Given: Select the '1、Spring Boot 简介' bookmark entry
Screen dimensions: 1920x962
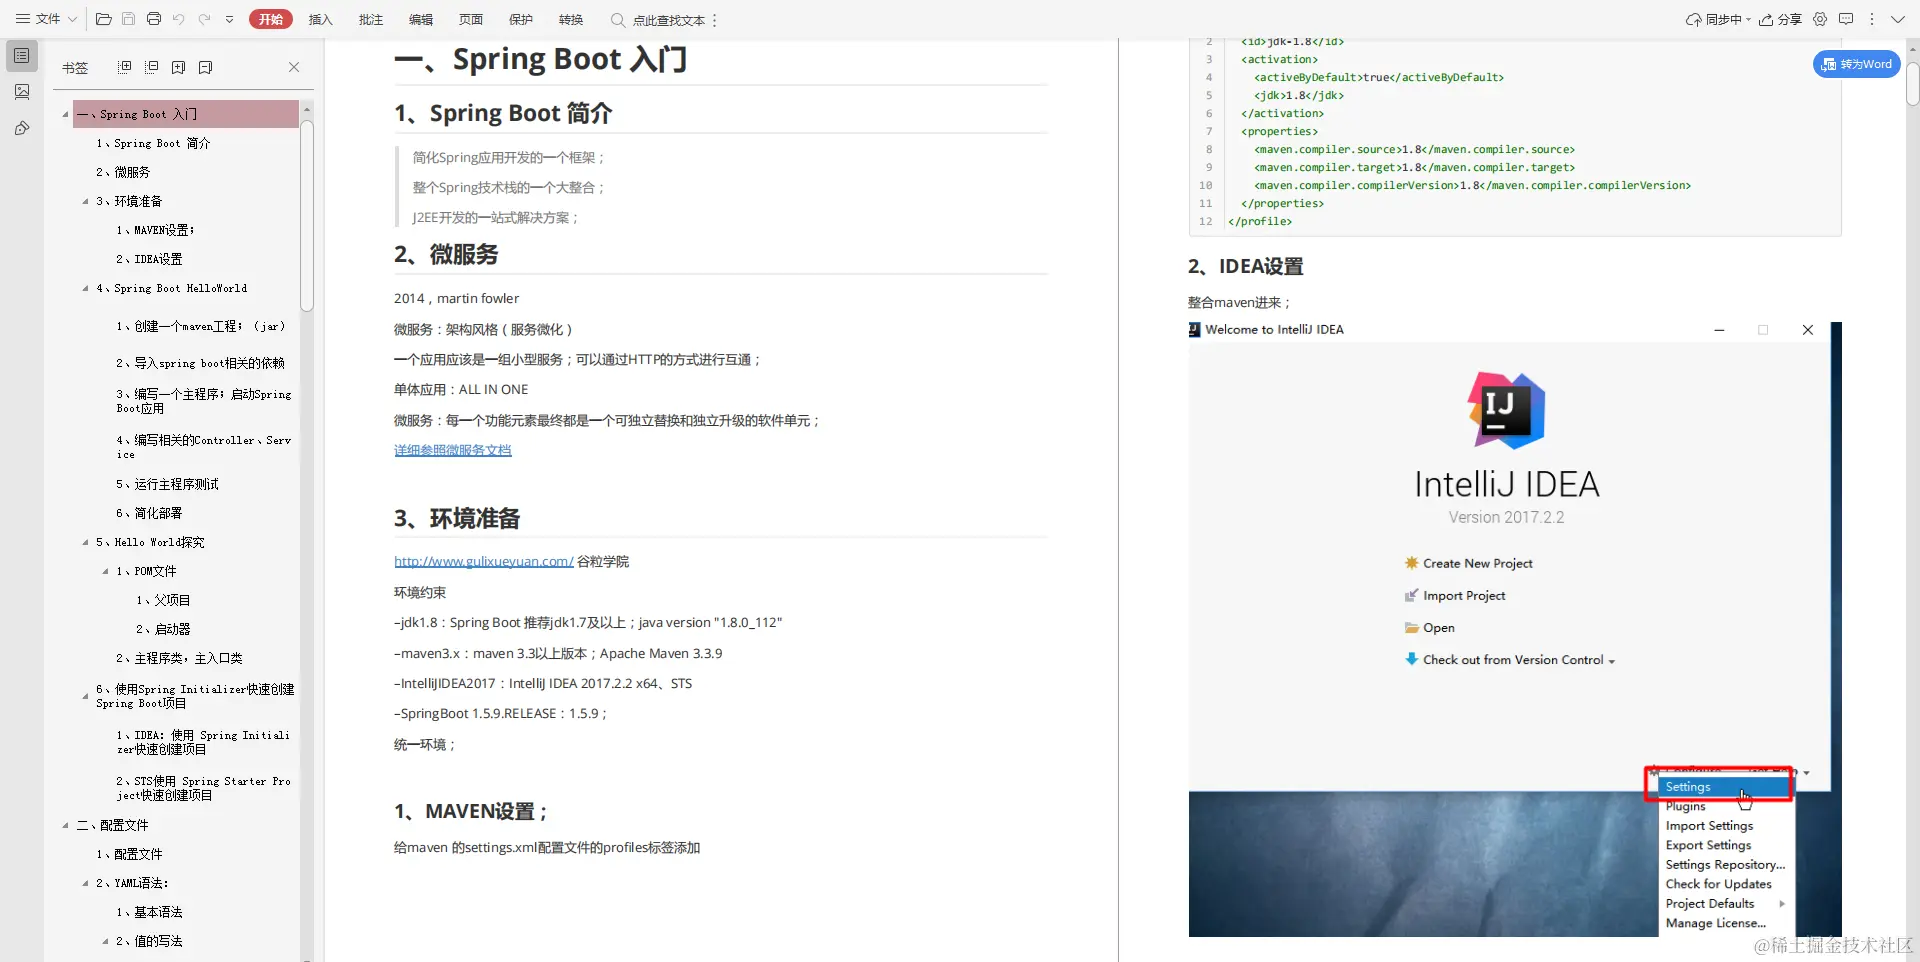Looking at the screenshot, I should pos(152,143).
